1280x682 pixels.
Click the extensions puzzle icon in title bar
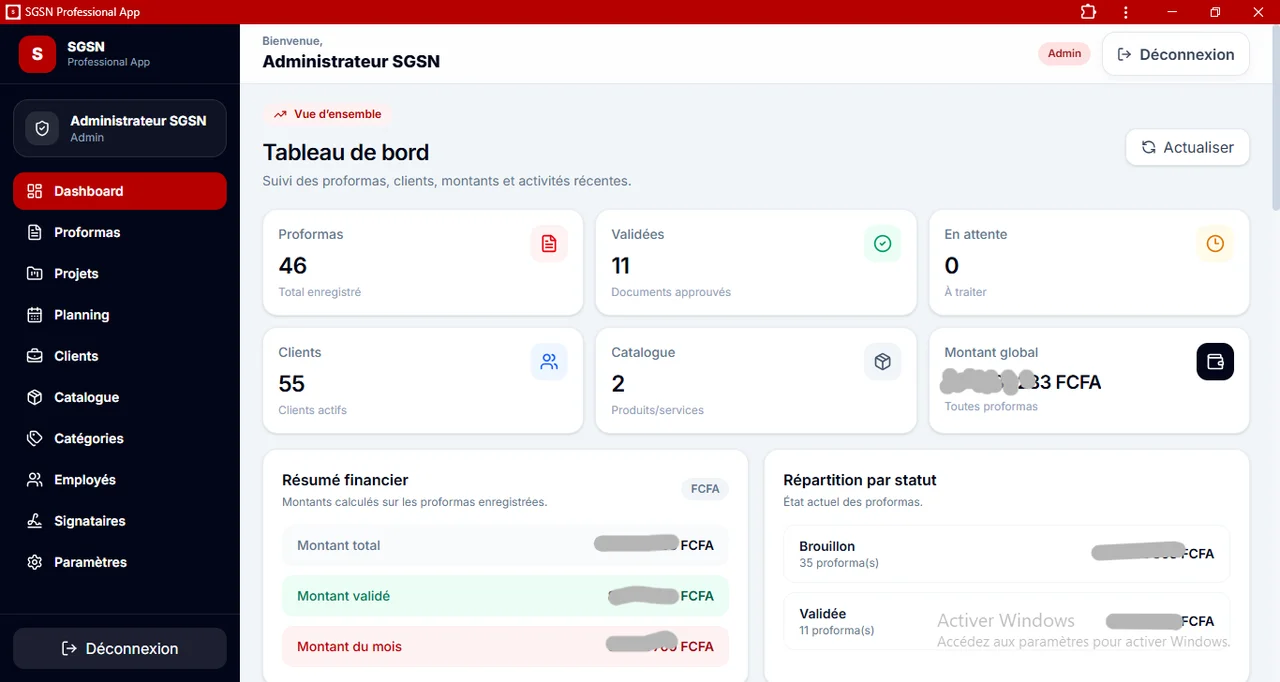(x=1088, y=12)
